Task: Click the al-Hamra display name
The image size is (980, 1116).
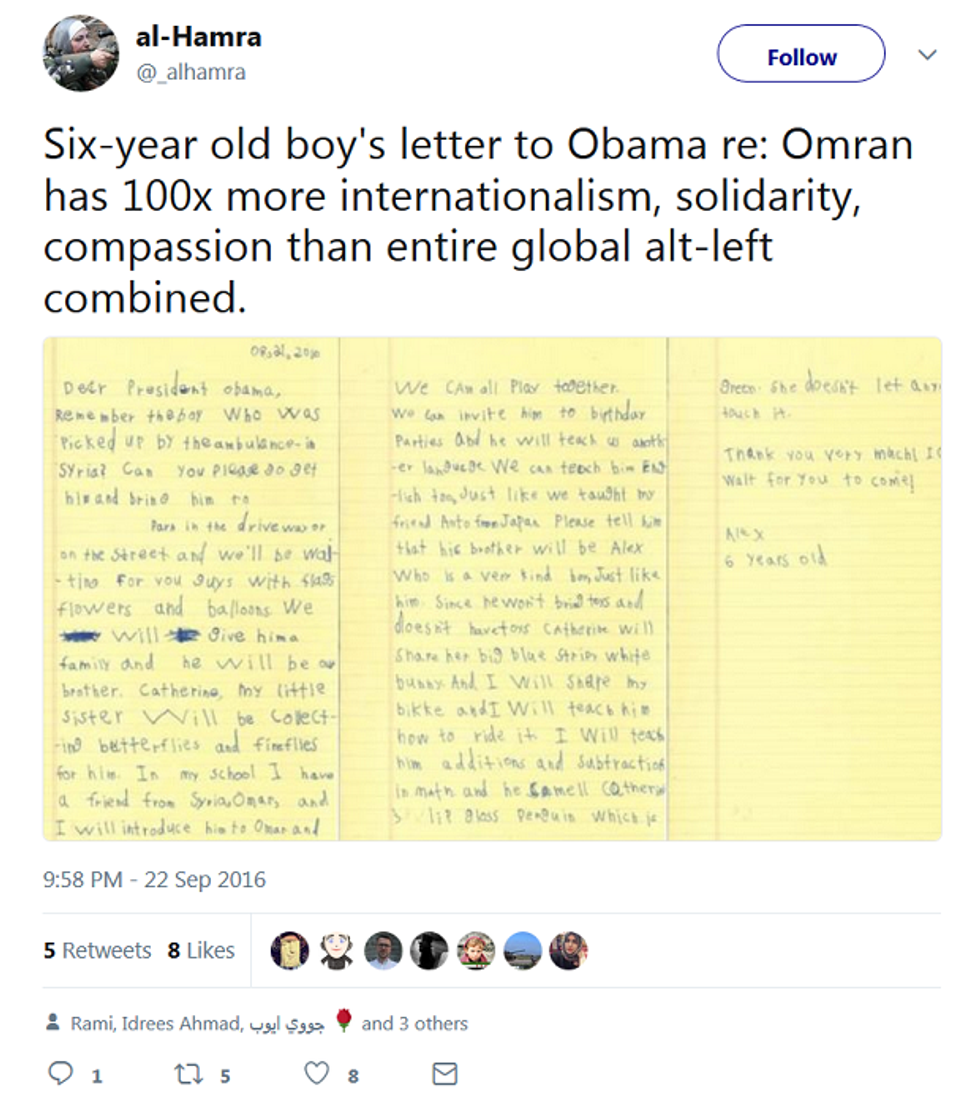Action: (198, 37)
